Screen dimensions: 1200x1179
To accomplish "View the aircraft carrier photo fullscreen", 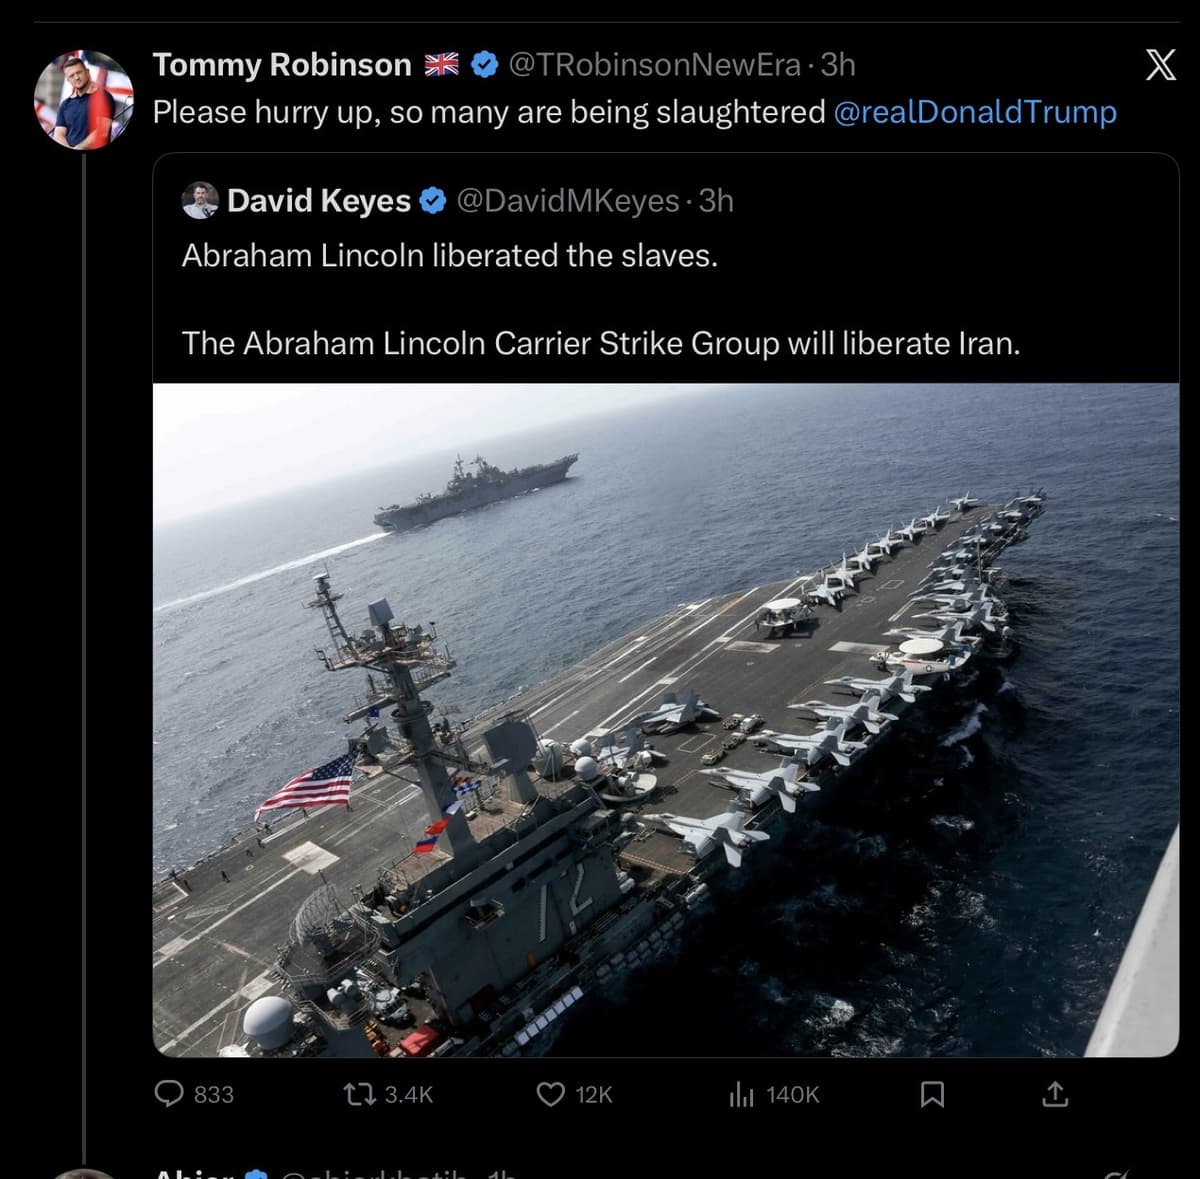I will coord(665,720).
